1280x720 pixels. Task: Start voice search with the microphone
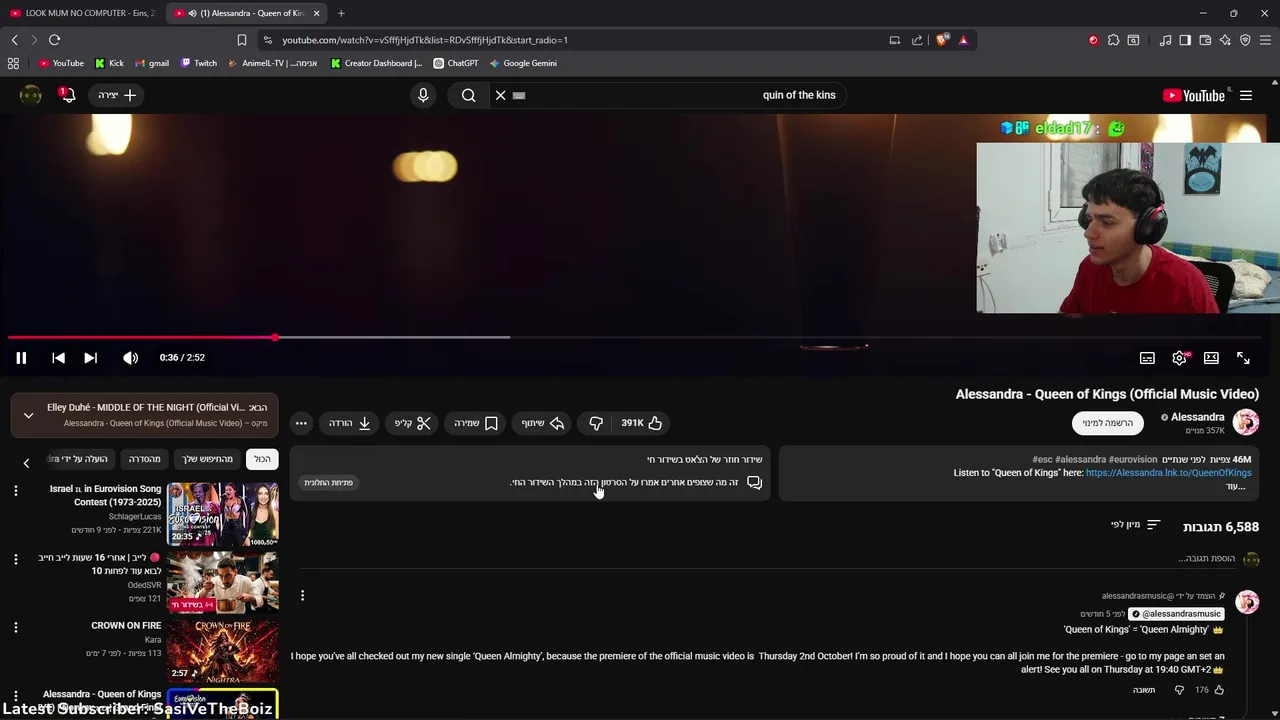click(423, 95)
